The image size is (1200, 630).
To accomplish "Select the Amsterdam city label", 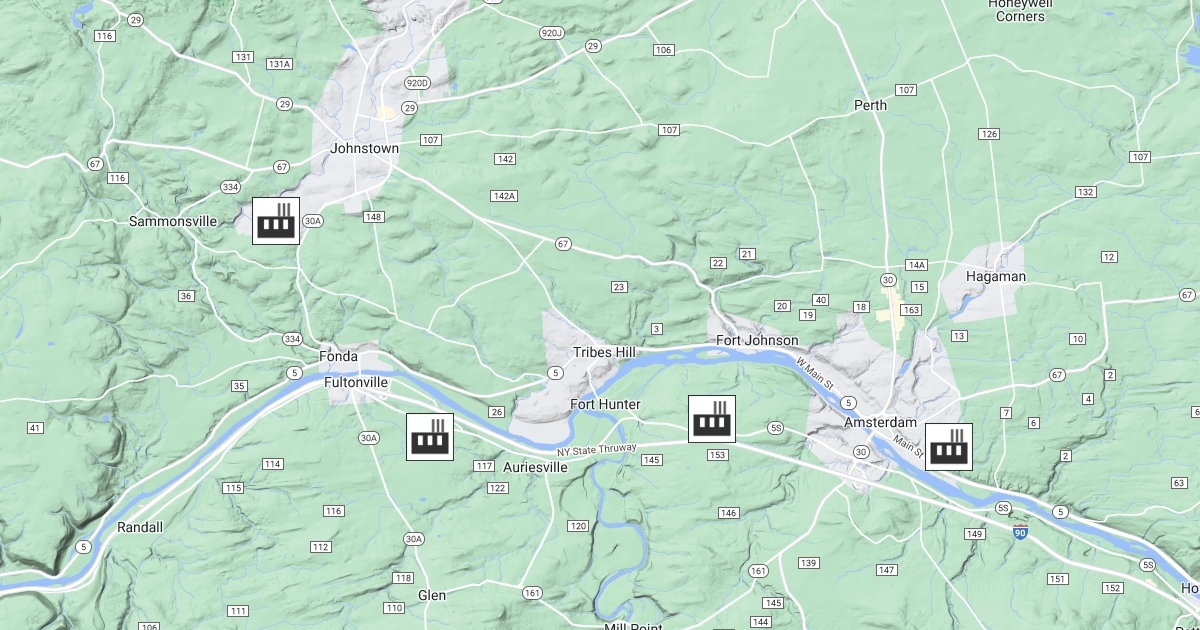I will click(x=880, y=423).
